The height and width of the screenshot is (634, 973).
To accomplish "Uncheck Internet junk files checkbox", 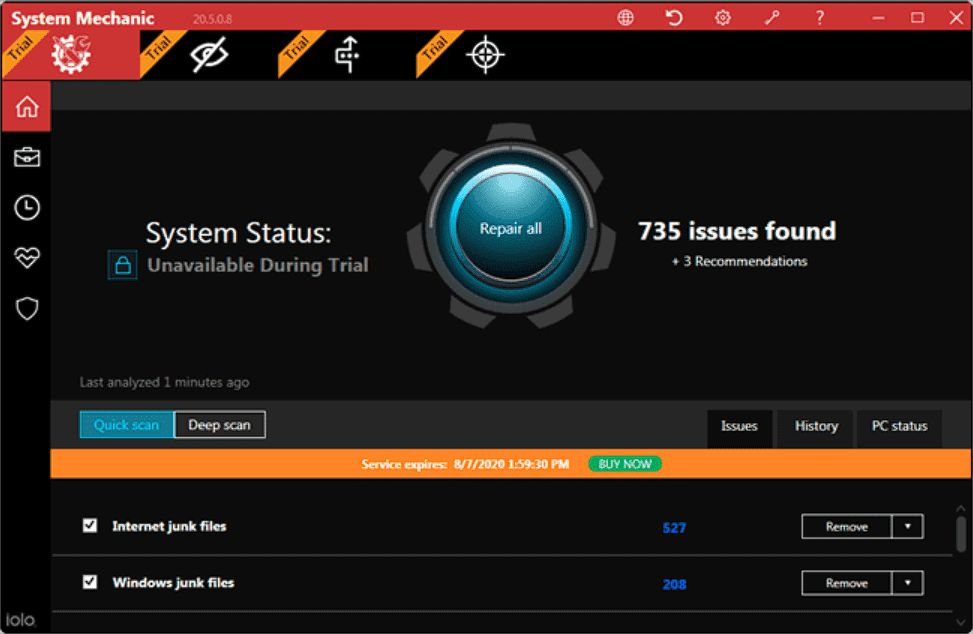I will click(x=90, y=525).
